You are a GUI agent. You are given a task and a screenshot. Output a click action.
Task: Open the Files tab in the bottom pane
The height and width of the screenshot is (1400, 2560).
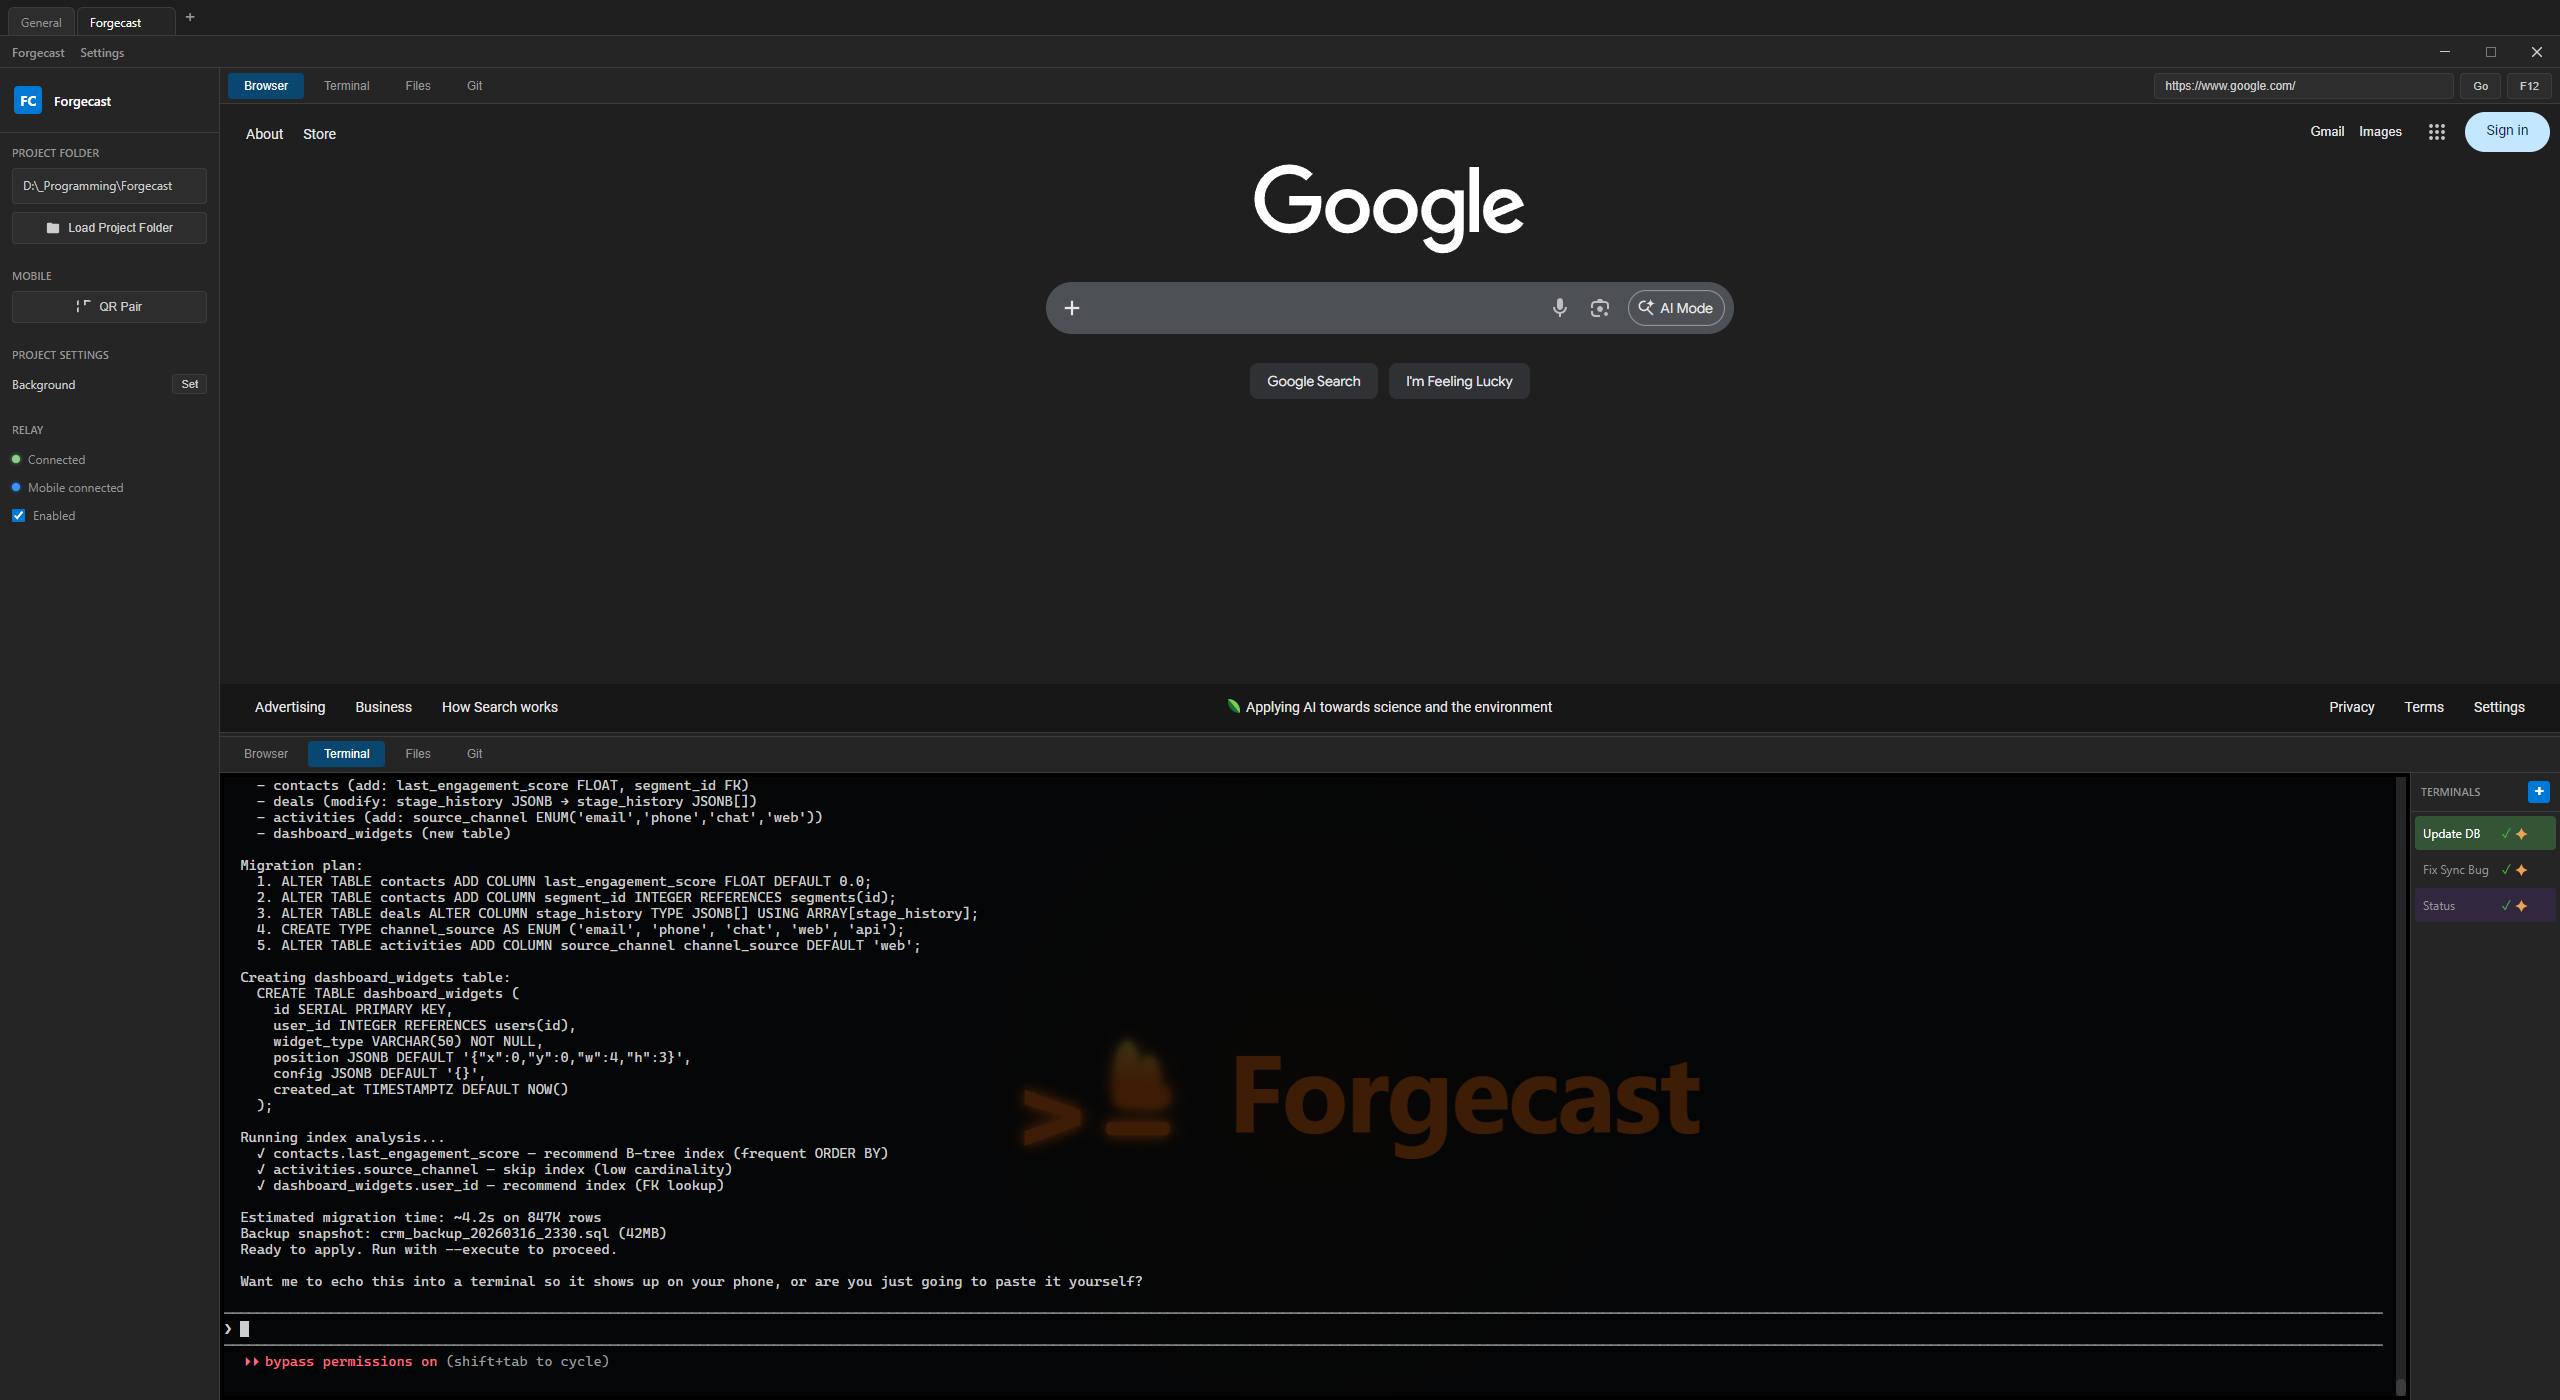[x=417, y=753]
